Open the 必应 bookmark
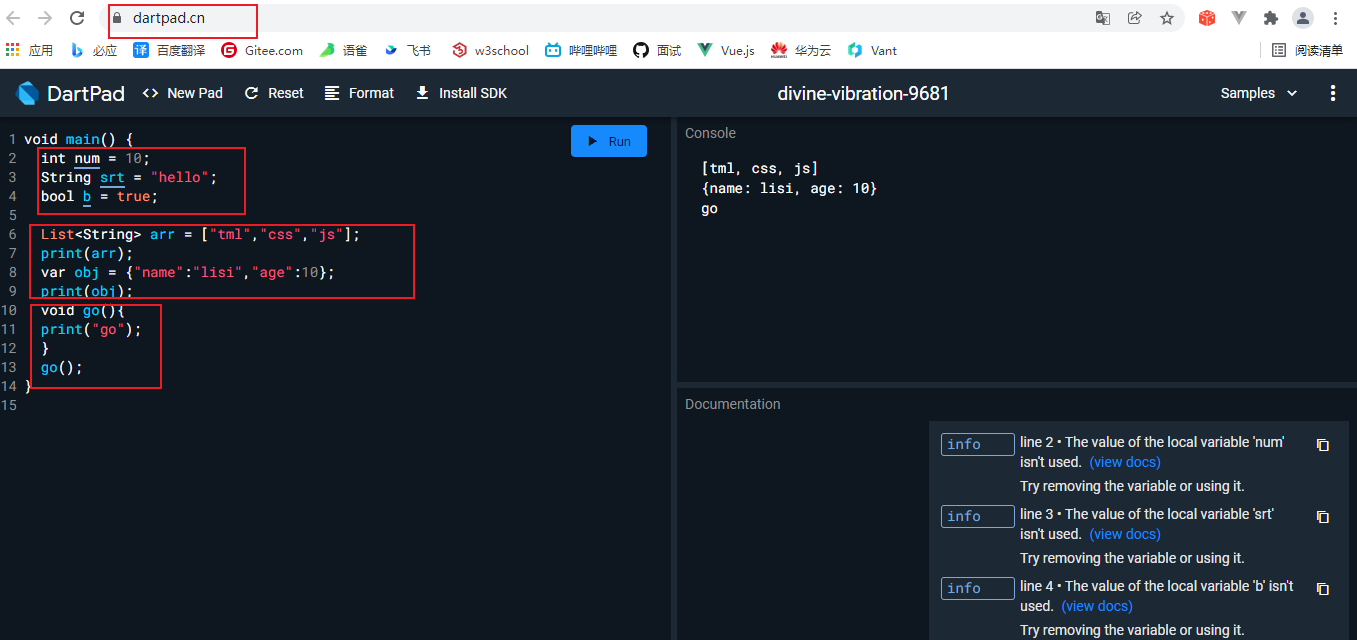1357x640 pixels. coord(93,50)
